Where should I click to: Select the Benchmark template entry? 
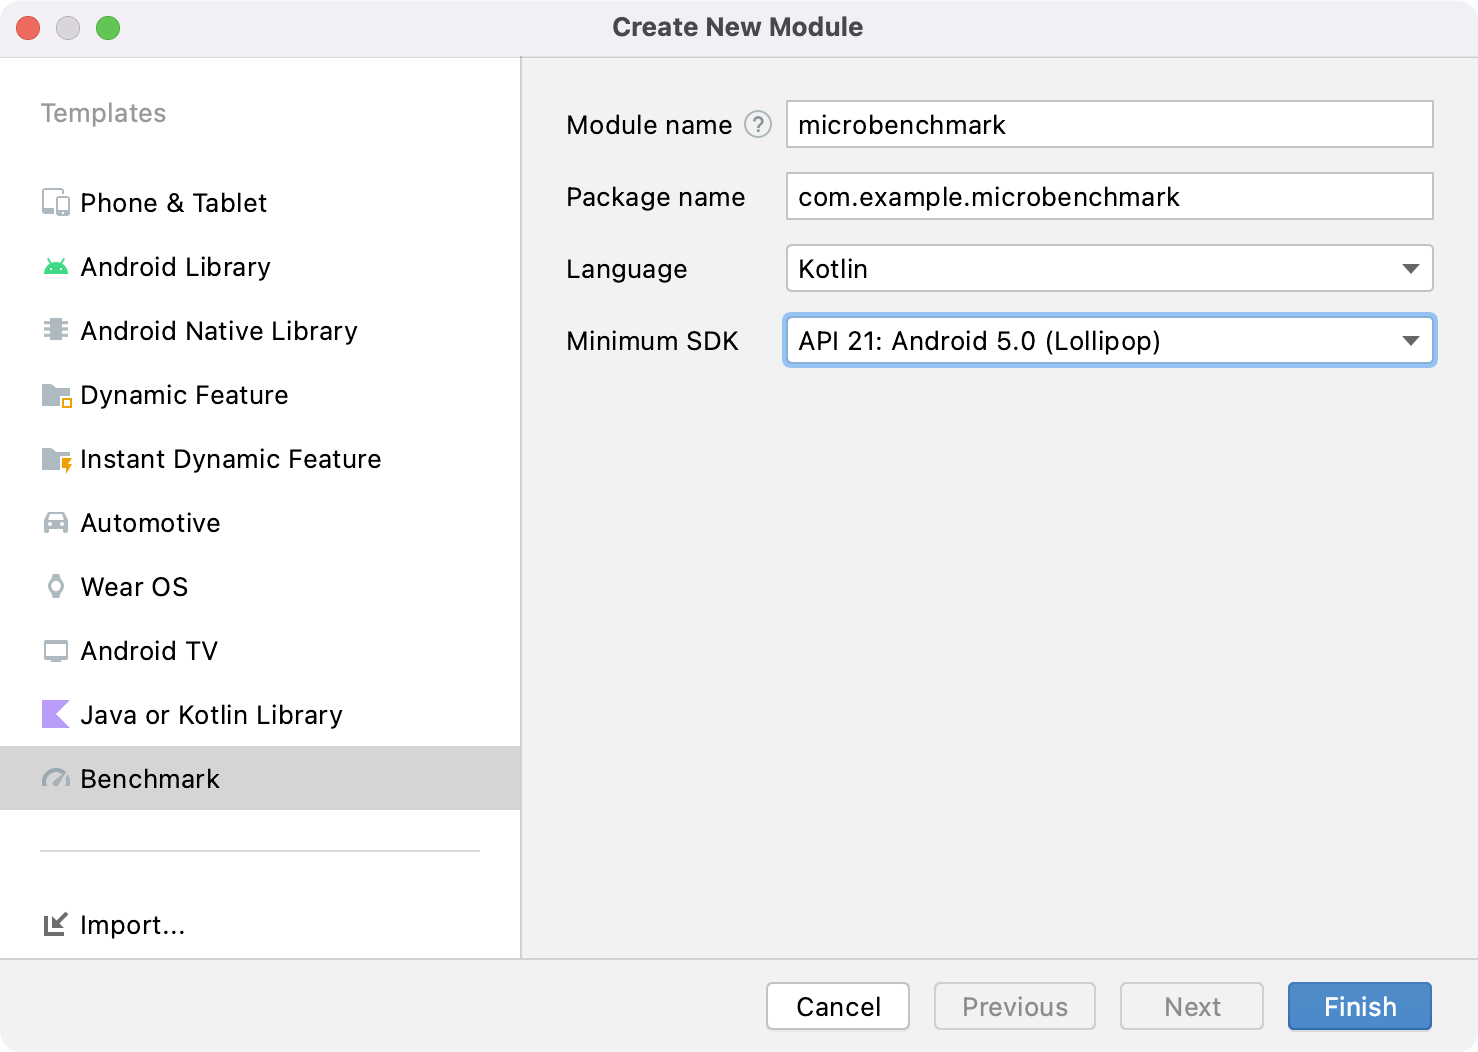150,779
